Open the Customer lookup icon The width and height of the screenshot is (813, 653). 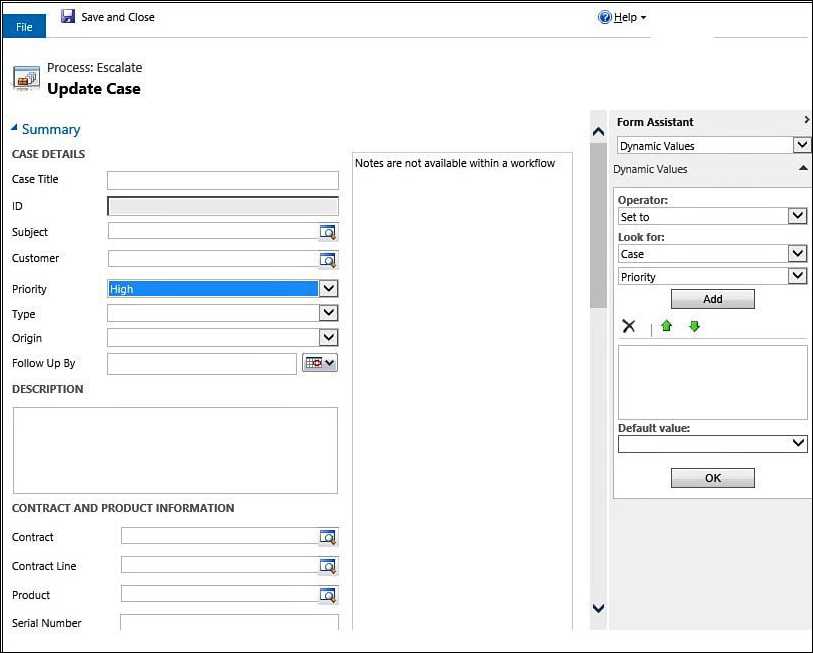pyautogui.click(x=328, y=259)
